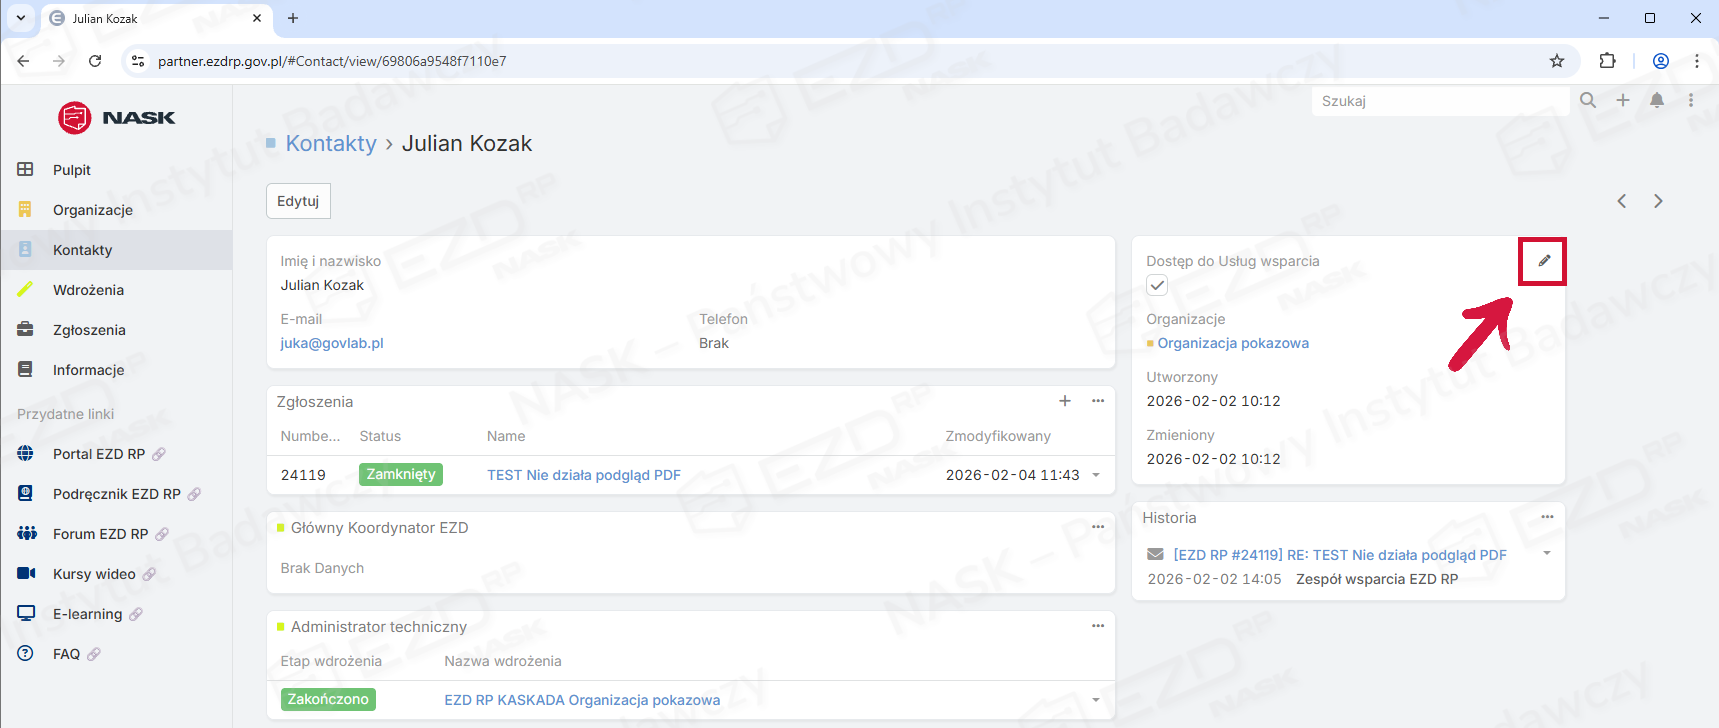Image resolution: width=1719 pixels, height=728 pixels.
Task: Open Zgłoszenia panel three-dot menu
Action: [x=1098, y=401]
